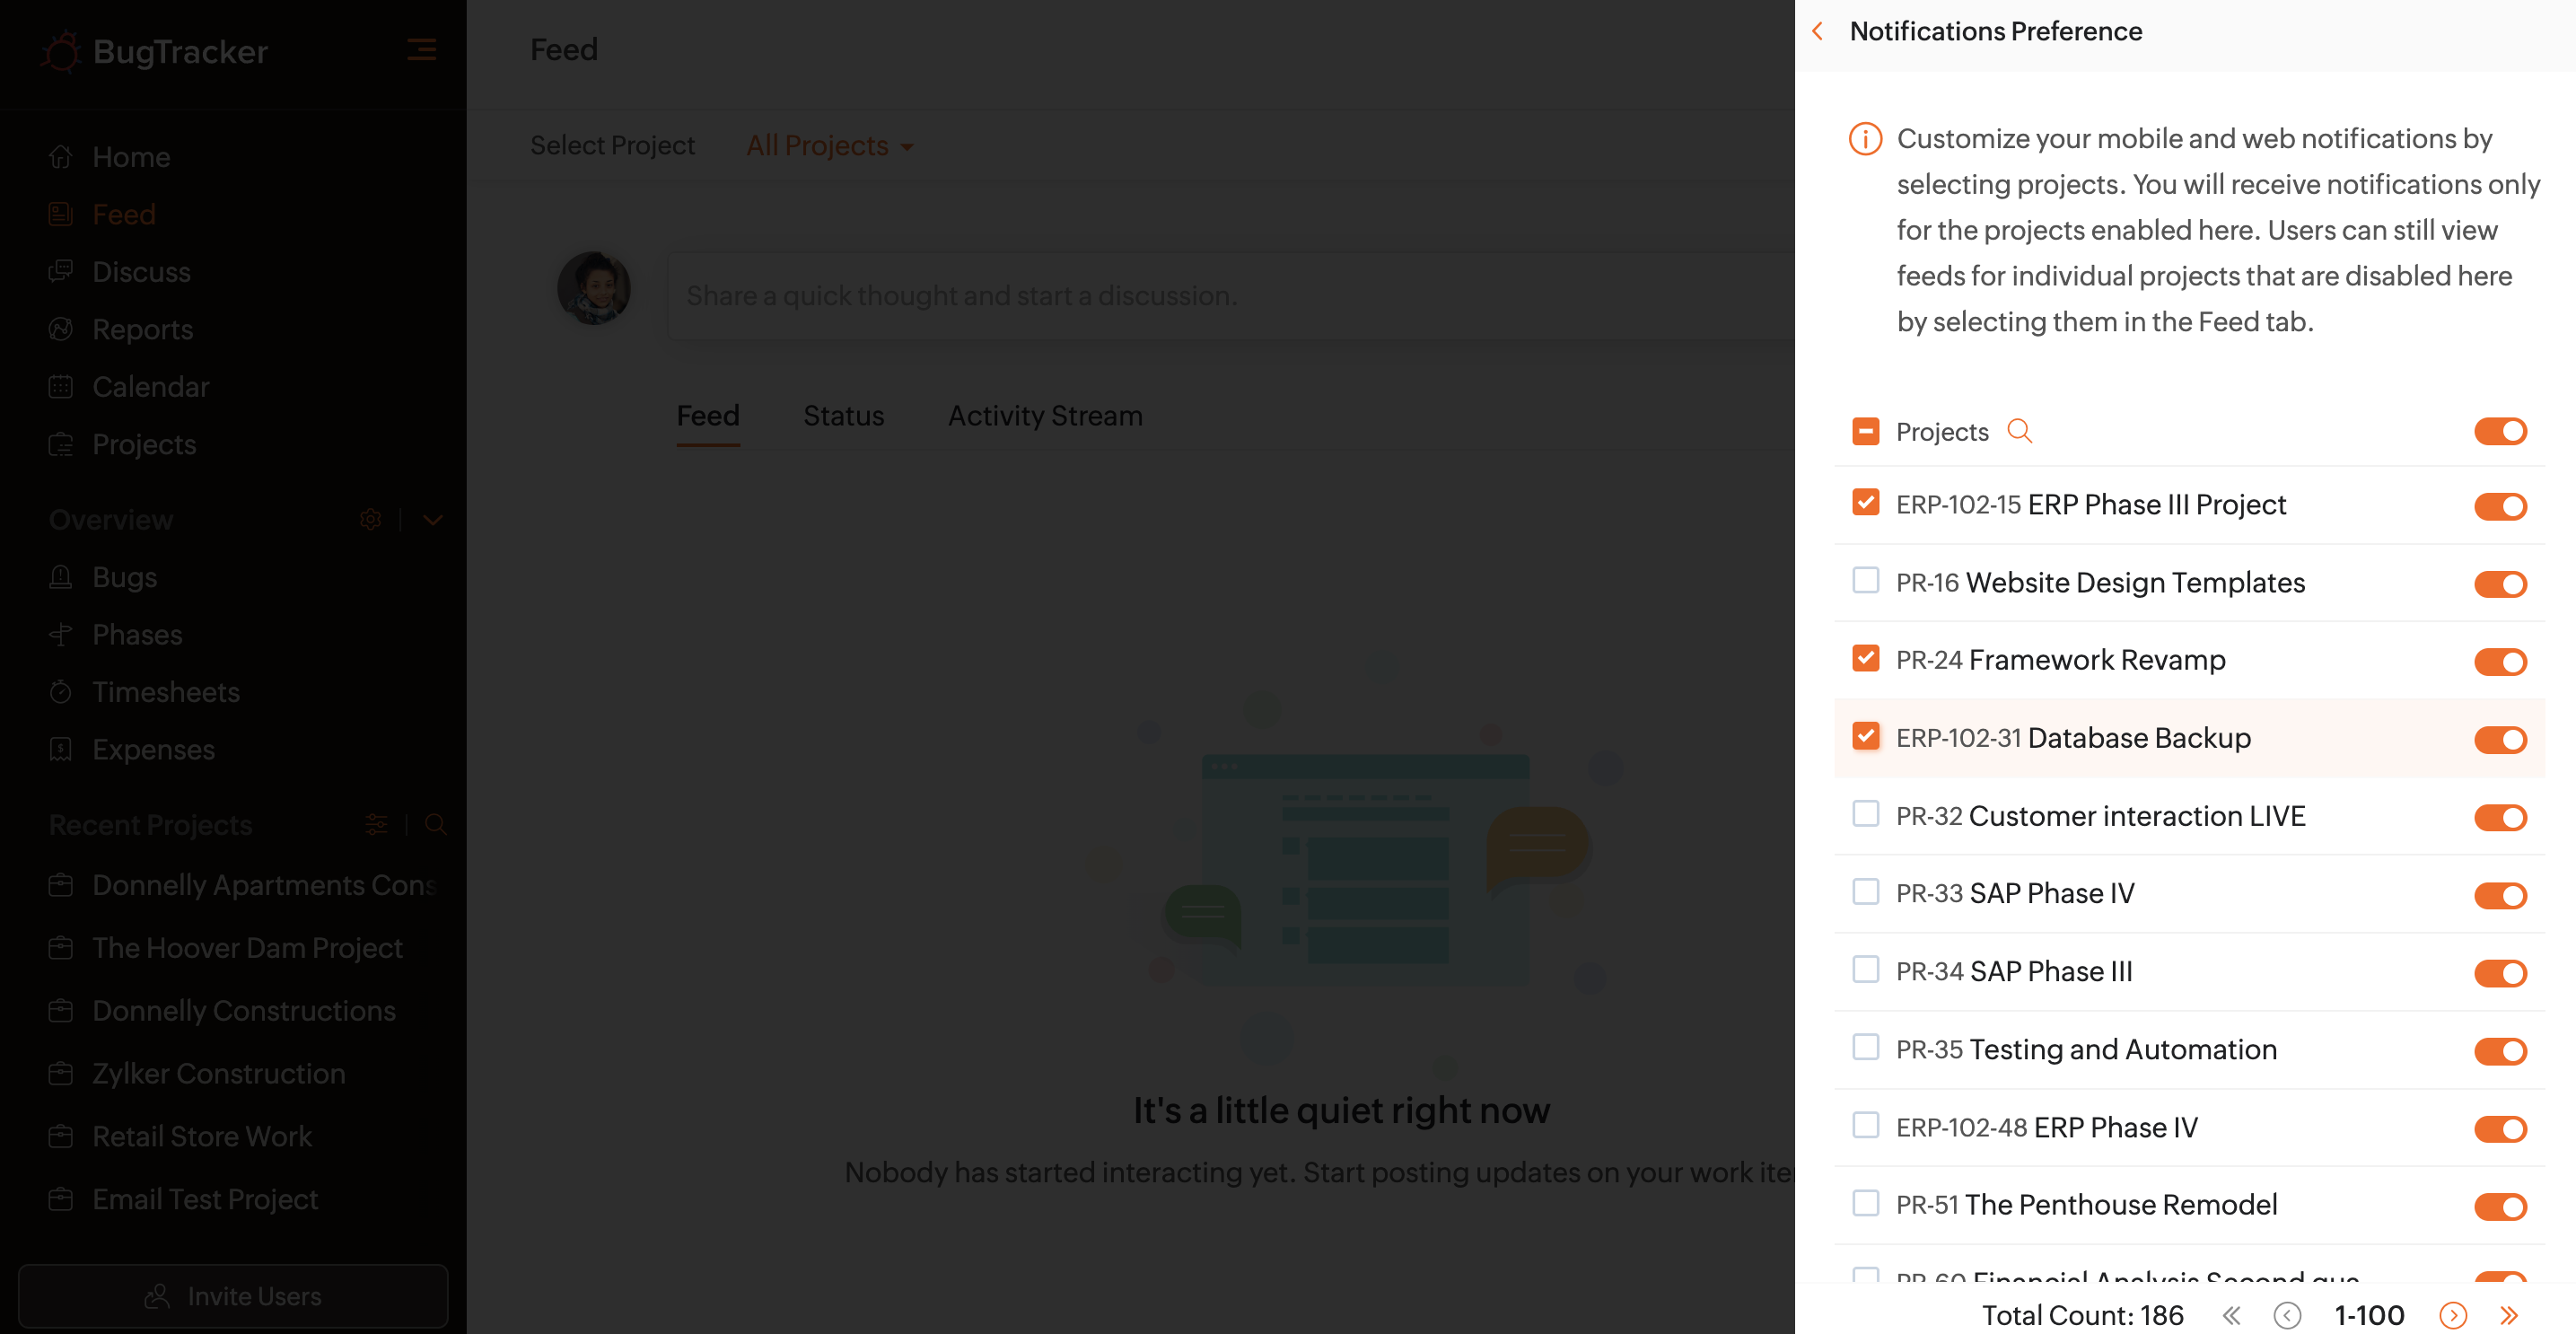Collapse the sidebar with hamburger icon
Viewport: 2576px width, 1334px height.
[x=421, y=50]
